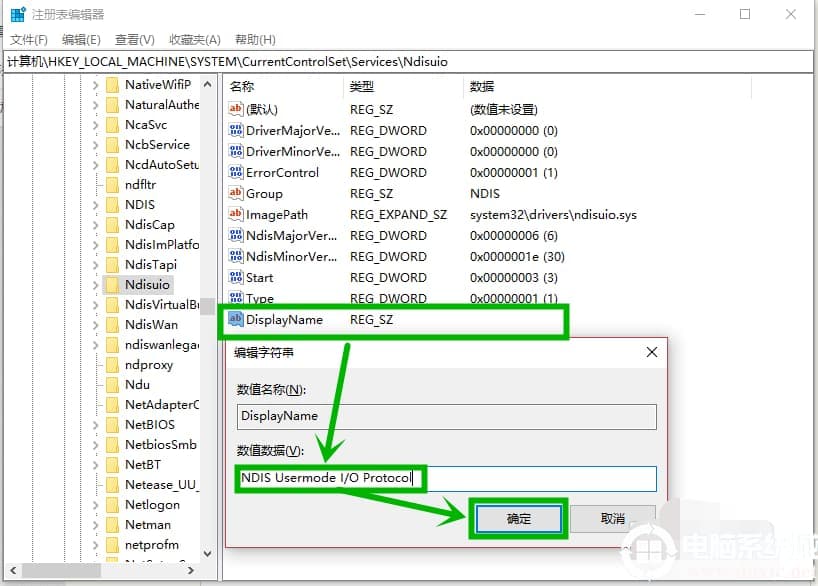Screen dimensions: 818x586
Task: Select the DisplayName string value icon
Action: (x=236, y=319)
